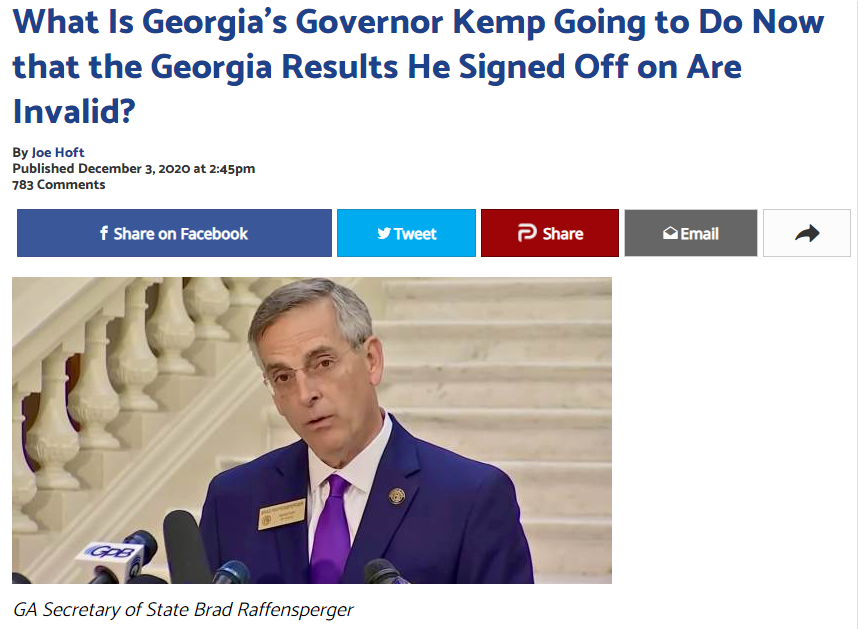Open the Georgia Governor Kemp headline
The height and width of the screenshot is (629, 858).
(418, 66)
